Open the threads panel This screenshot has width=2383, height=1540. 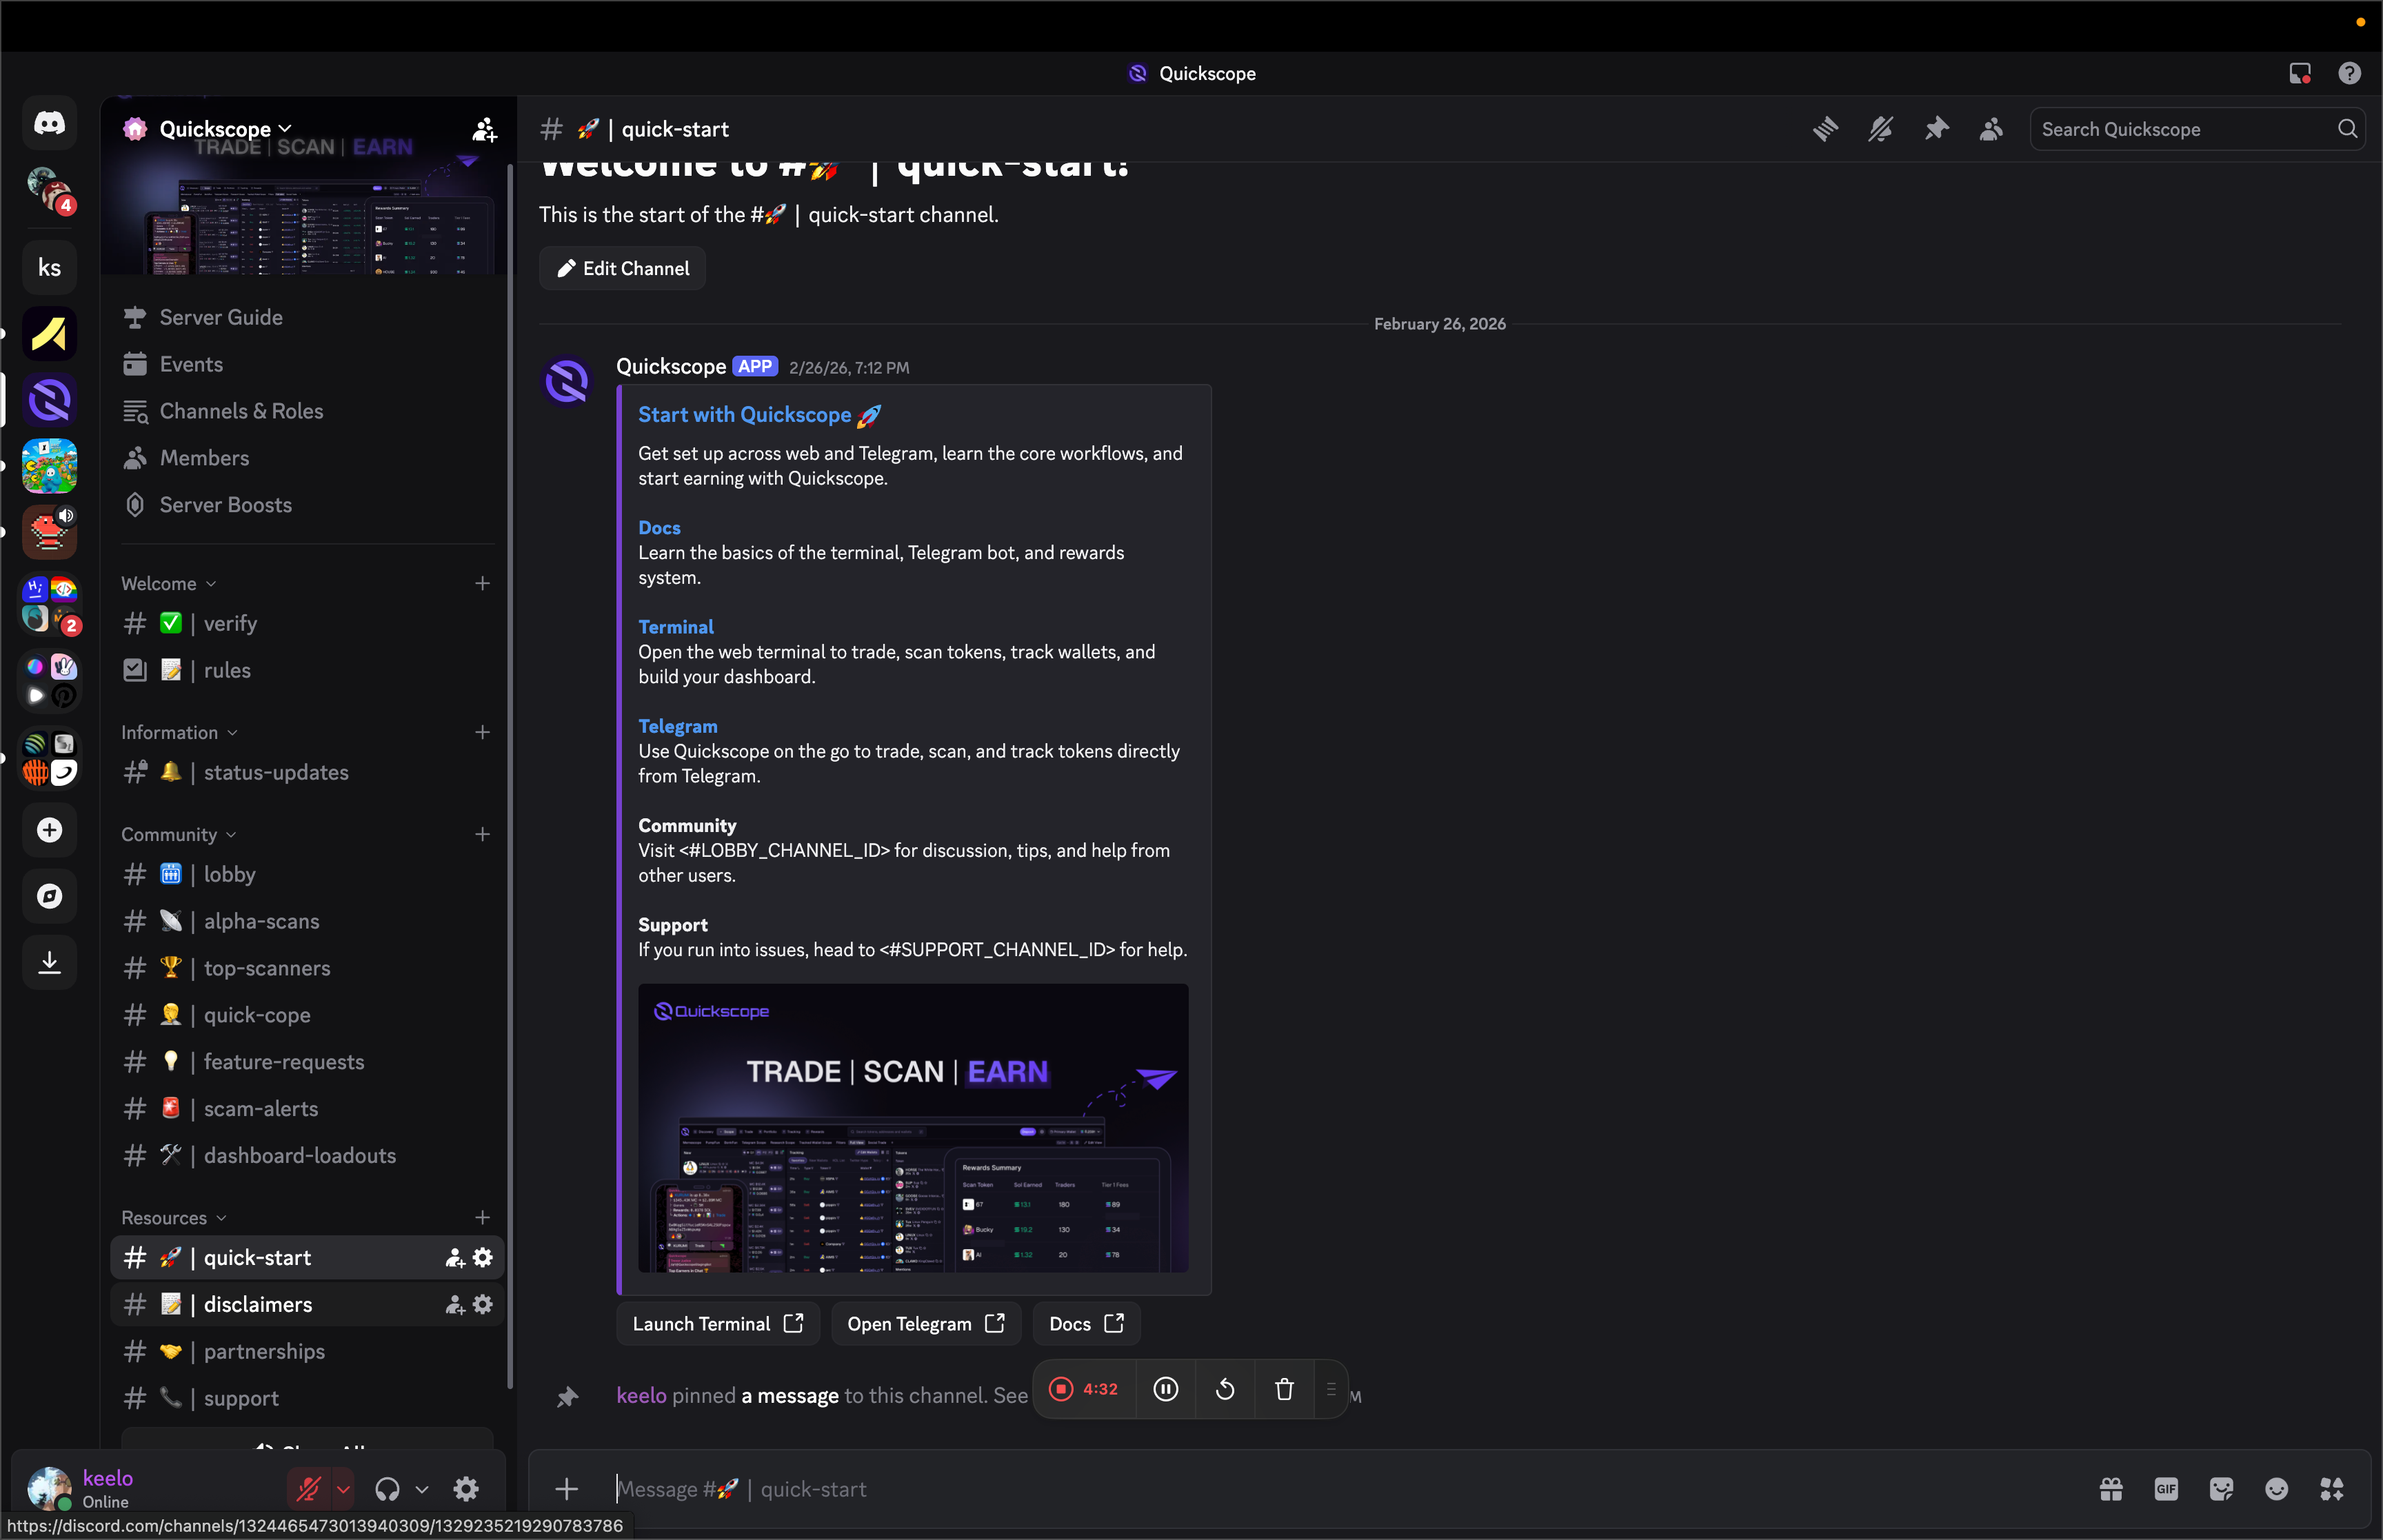[x=1825, y=129]
